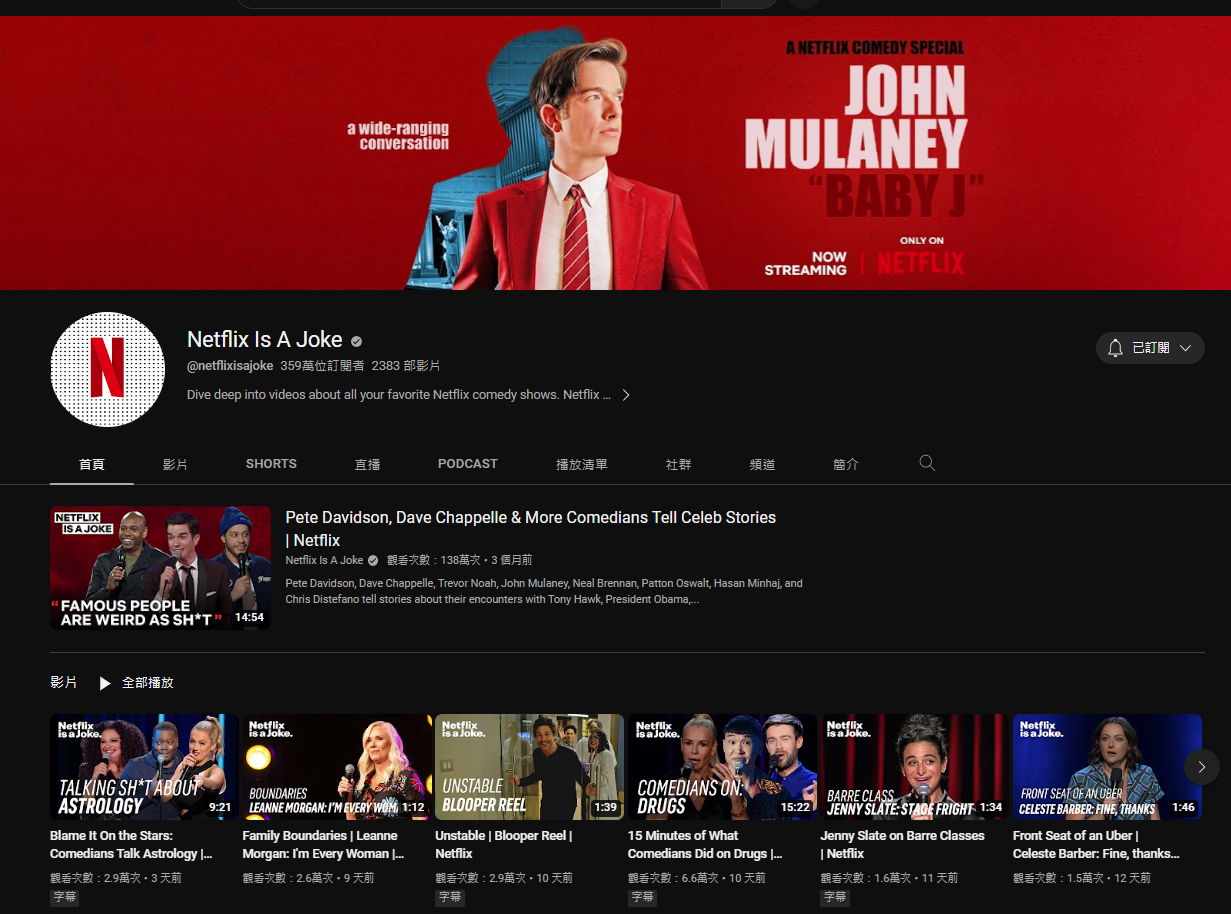
Task: Click the 影片 section heading
Action: click(x=63, y=682)
